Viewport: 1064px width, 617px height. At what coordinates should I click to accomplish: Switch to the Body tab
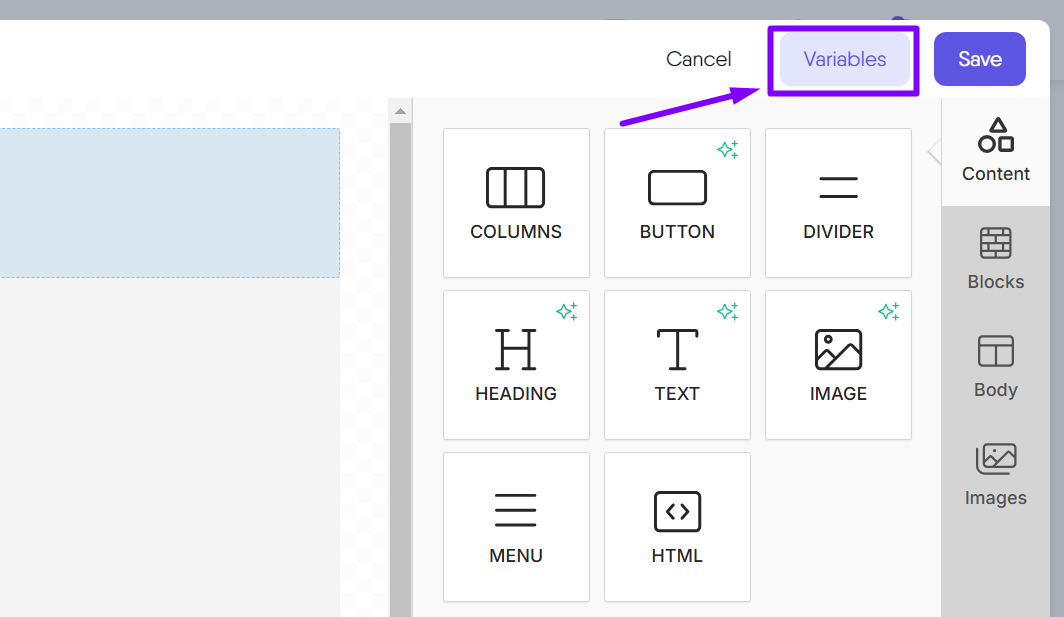click(995, 367)
